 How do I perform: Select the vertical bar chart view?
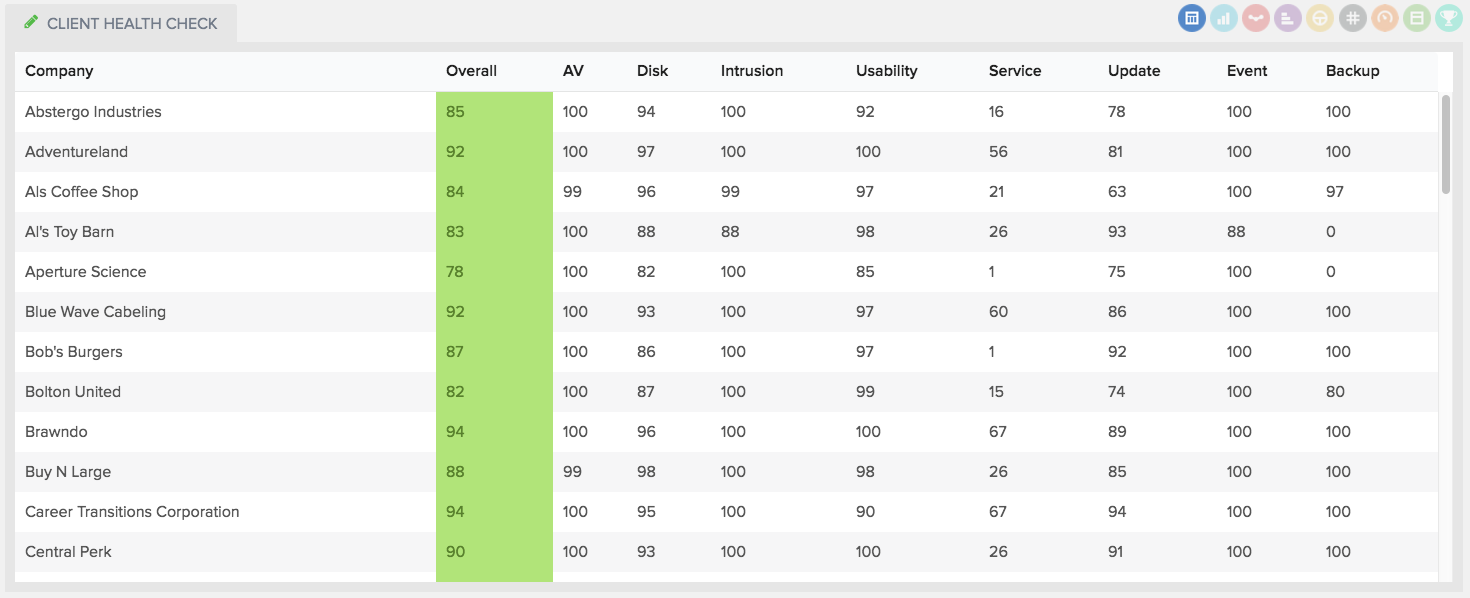click(1223, 18)
